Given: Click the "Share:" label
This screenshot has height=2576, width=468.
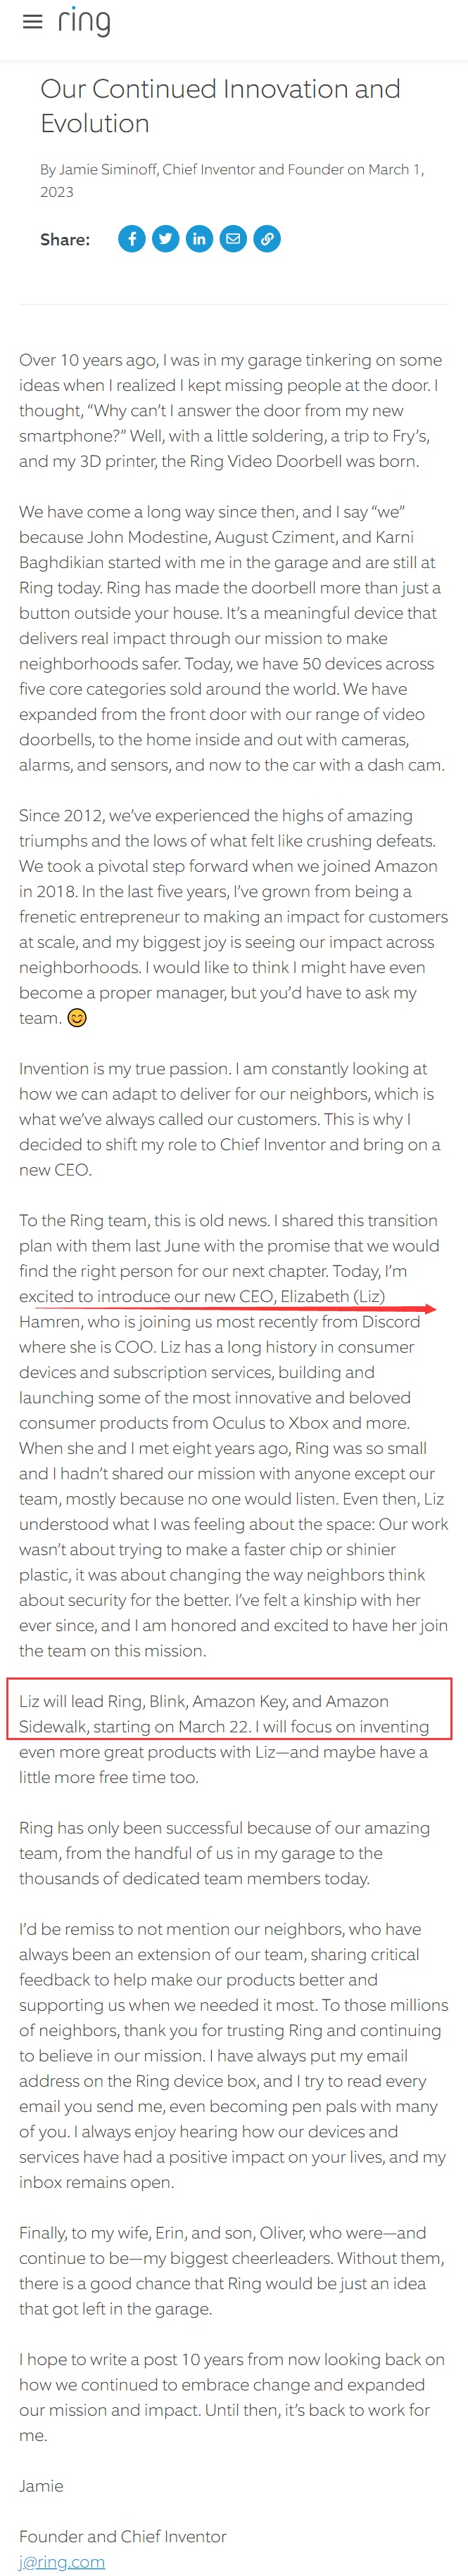Looking at the screenshot, I should (65, 240).
